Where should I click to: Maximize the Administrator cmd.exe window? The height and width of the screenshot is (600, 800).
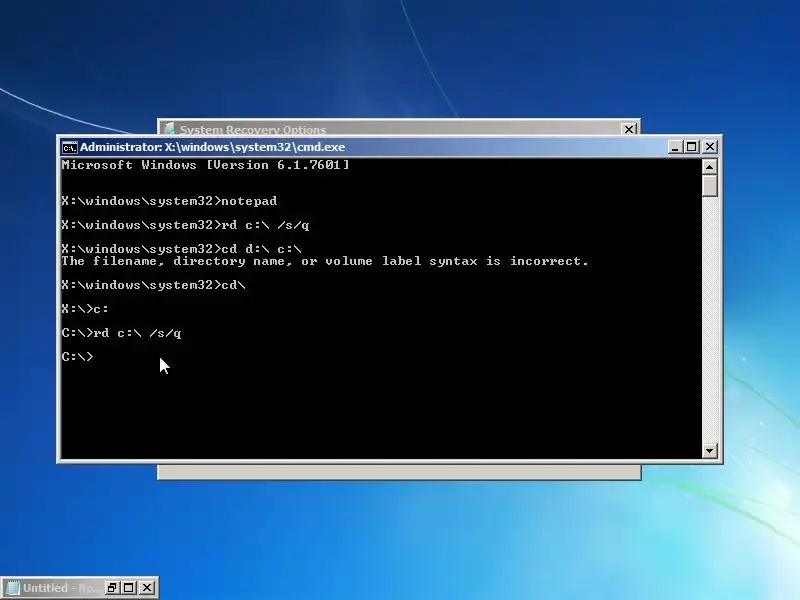click(x=692, y=147)
